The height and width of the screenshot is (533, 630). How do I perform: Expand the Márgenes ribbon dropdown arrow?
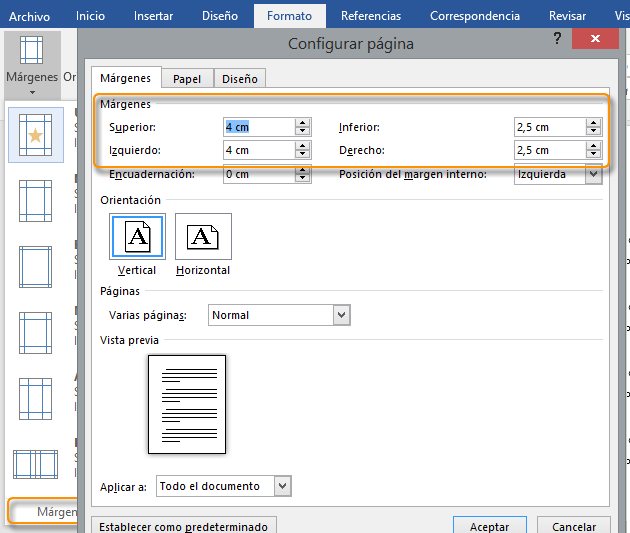coord(32,92)
